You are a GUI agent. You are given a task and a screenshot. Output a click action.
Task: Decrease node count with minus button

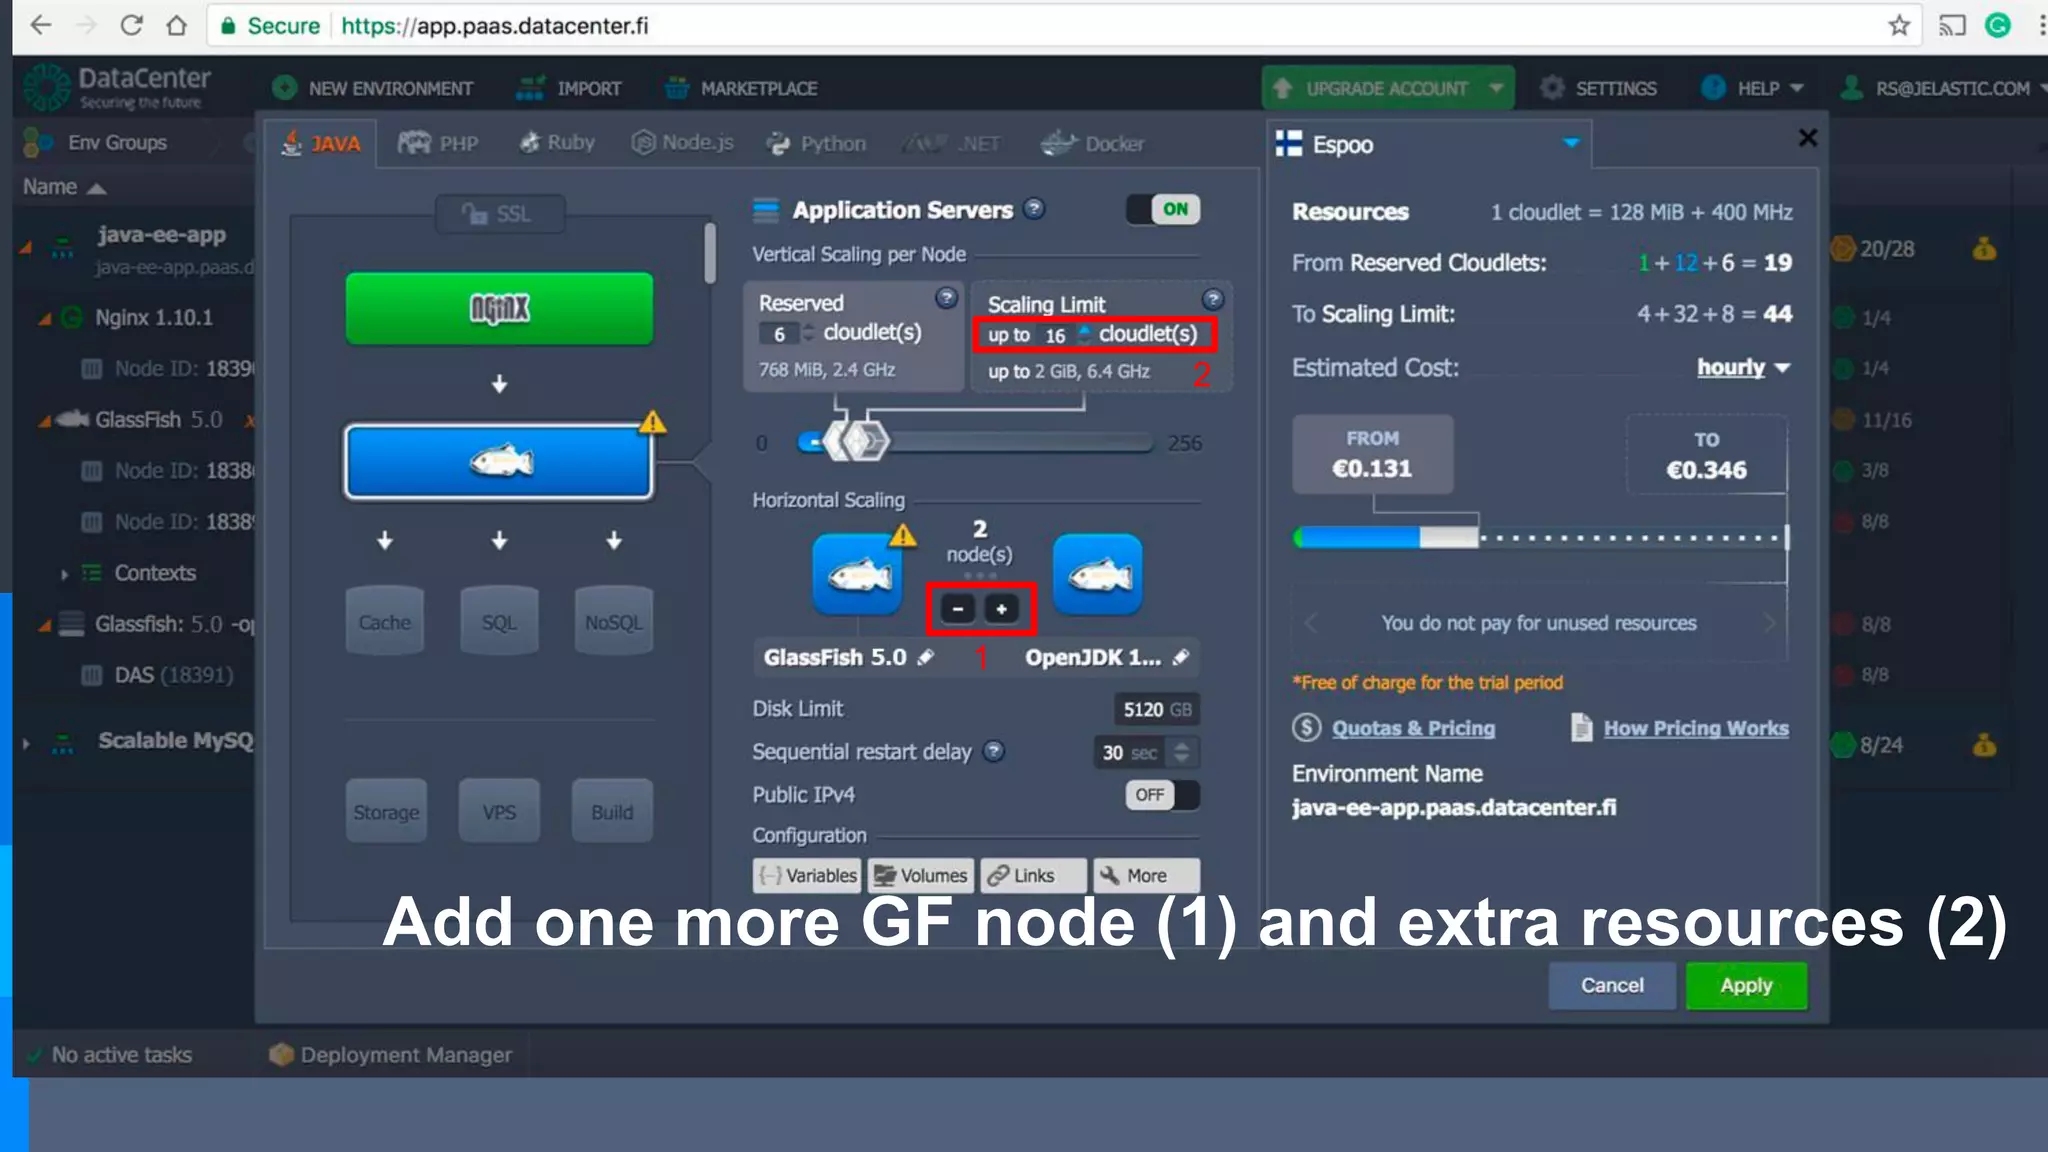(958, 608)
